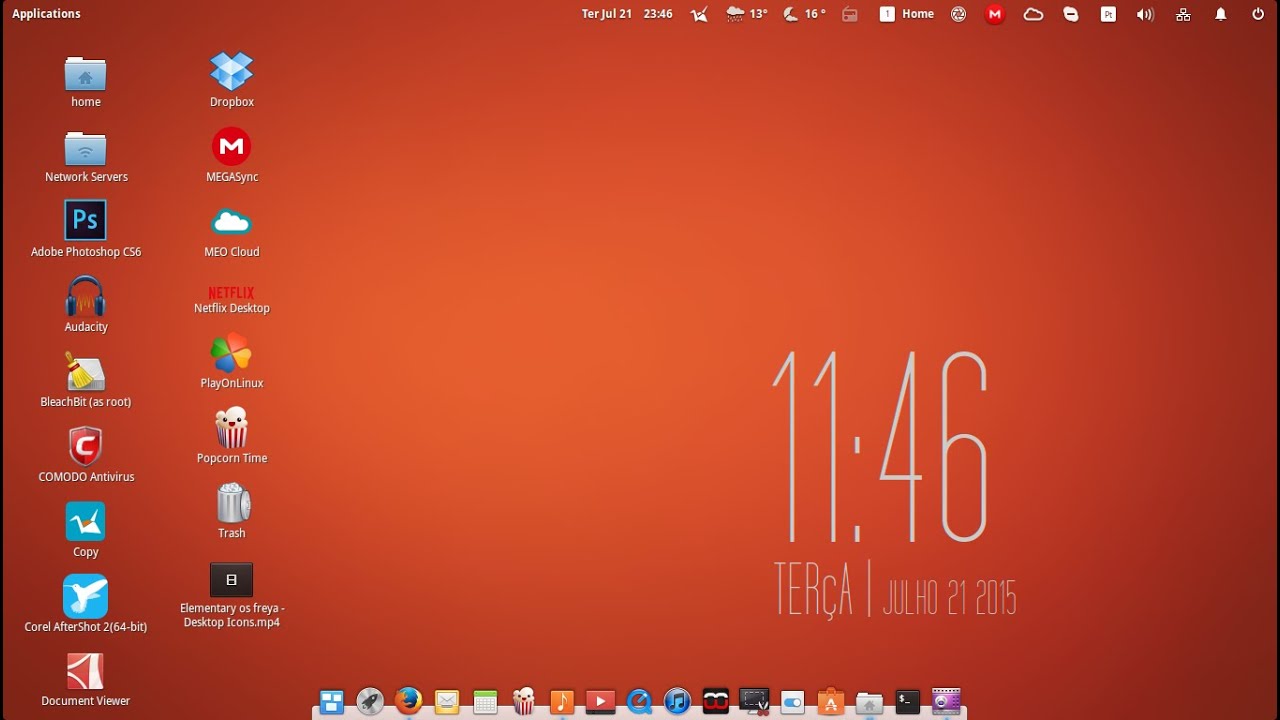The width and height of the screenshot is (1280, 720).
Task: Open the date and time indicator
Action: 627,14
